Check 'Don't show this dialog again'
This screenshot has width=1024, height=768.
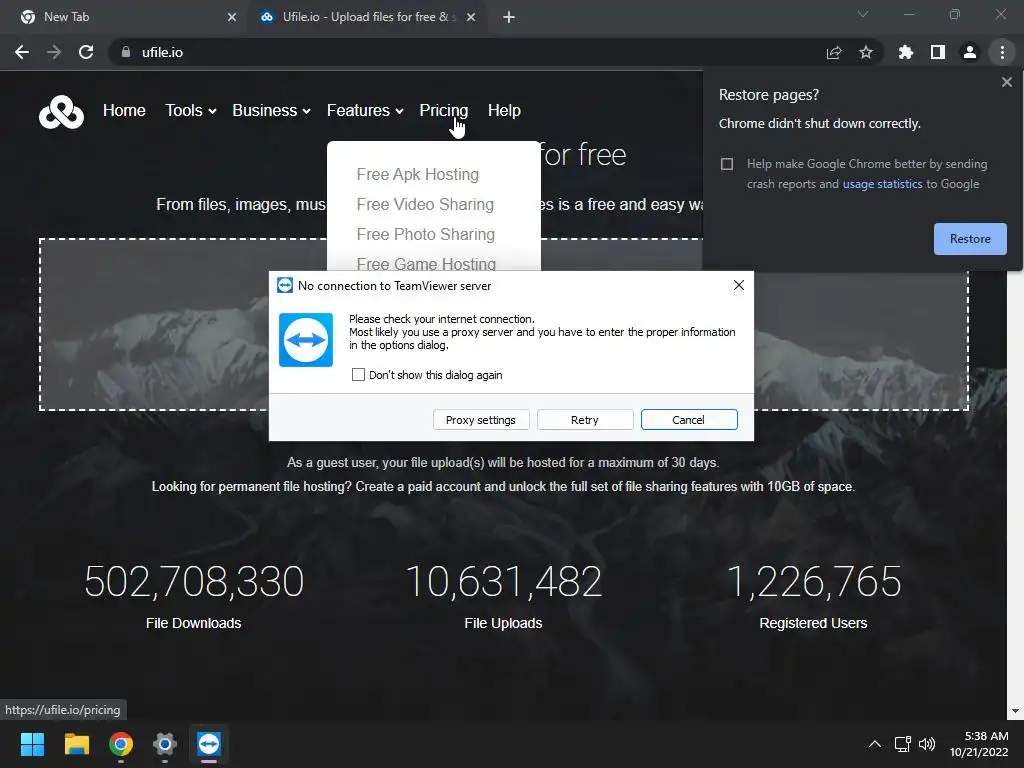358,375
